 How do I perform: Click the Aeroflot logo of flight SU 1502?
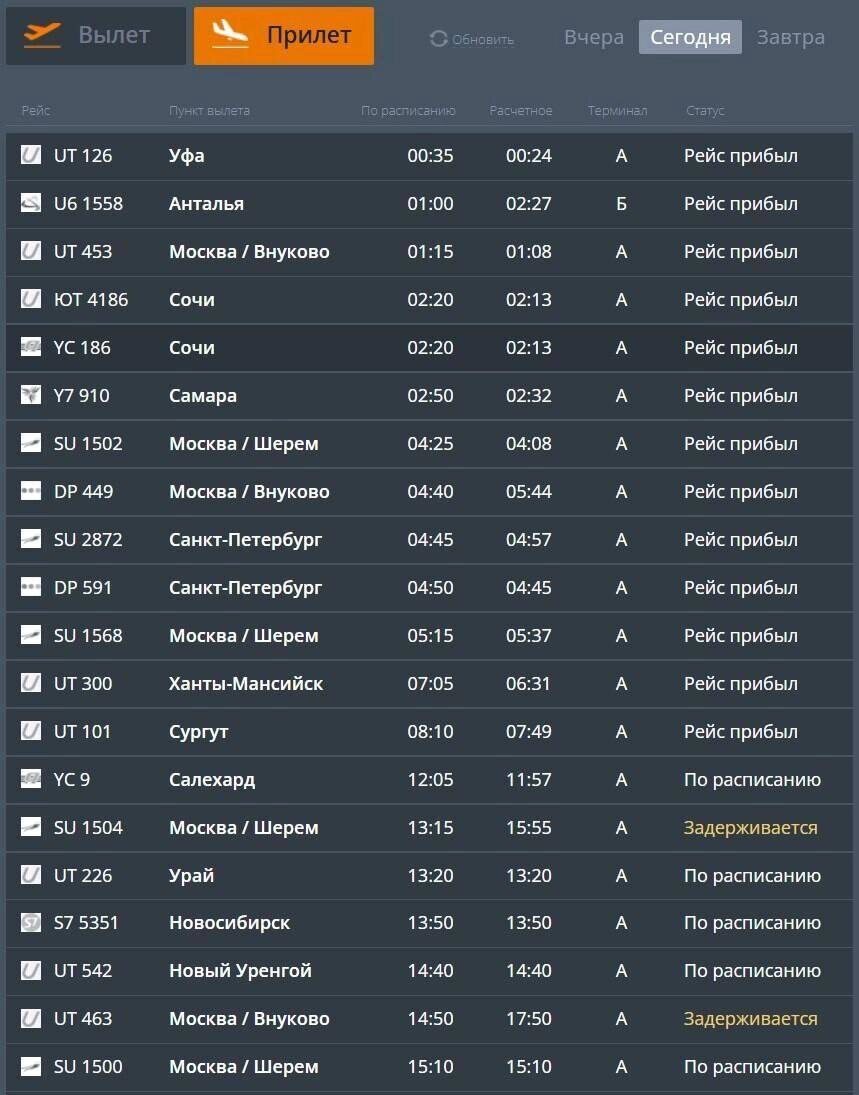(31, 443)
